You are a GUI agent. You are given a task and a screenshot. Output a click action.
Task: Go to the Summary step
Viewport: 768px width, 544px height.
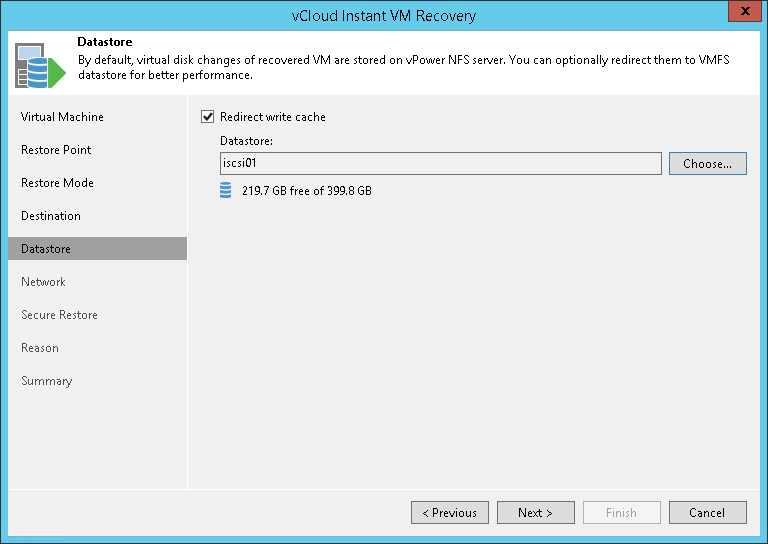point(46,381)
